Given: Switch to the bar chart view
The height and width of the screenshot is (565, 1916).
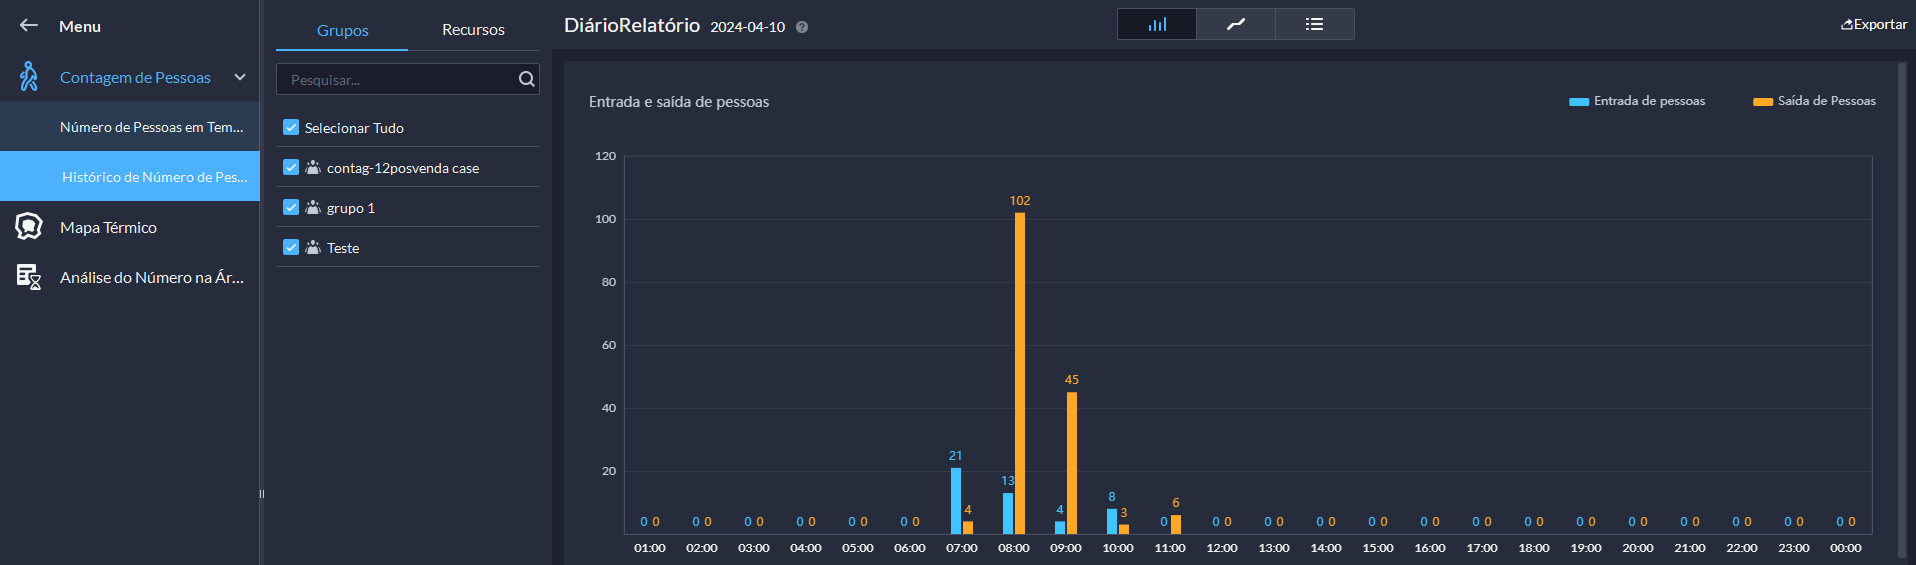Looking at the screenshot, I should click(1157, 24).
